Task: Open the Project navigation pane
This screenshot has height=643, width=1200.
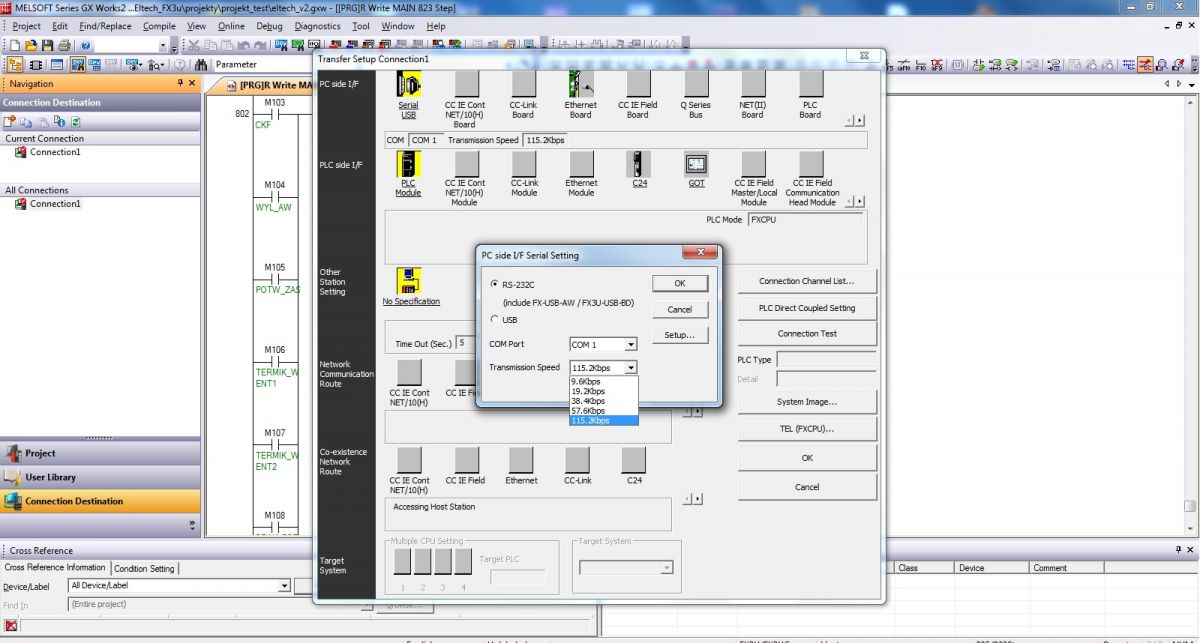Action: point(100,453)
